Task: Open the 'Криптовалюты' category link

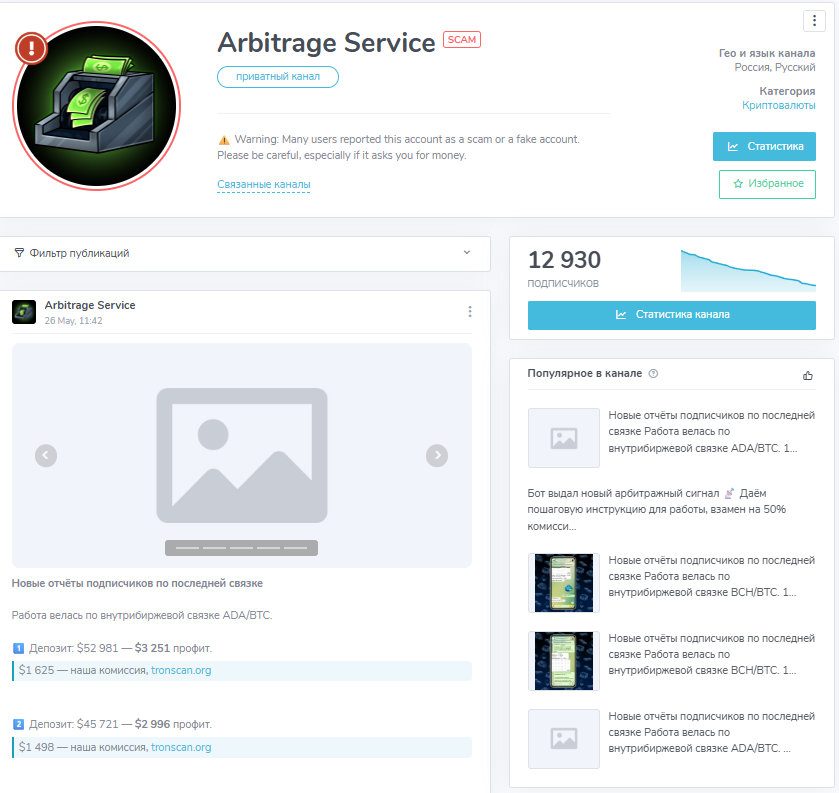Action: pyautogui.click(x=779, y=105)
